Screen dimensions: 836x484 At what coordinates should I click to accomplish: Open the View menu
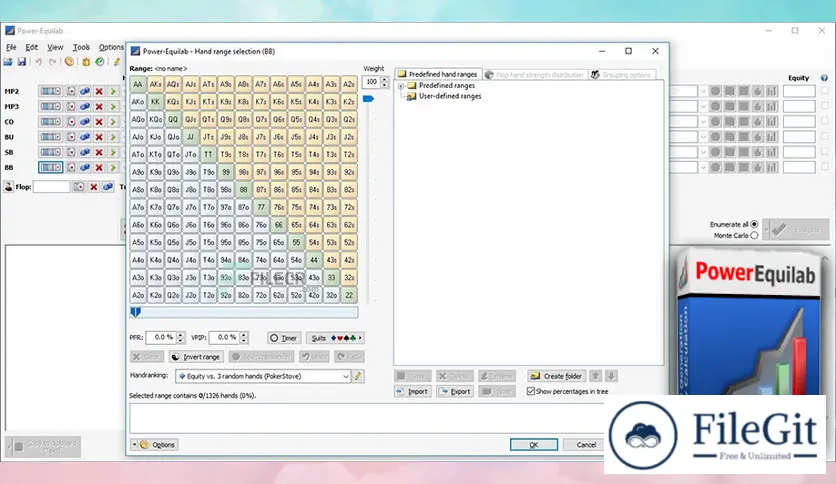55,47
